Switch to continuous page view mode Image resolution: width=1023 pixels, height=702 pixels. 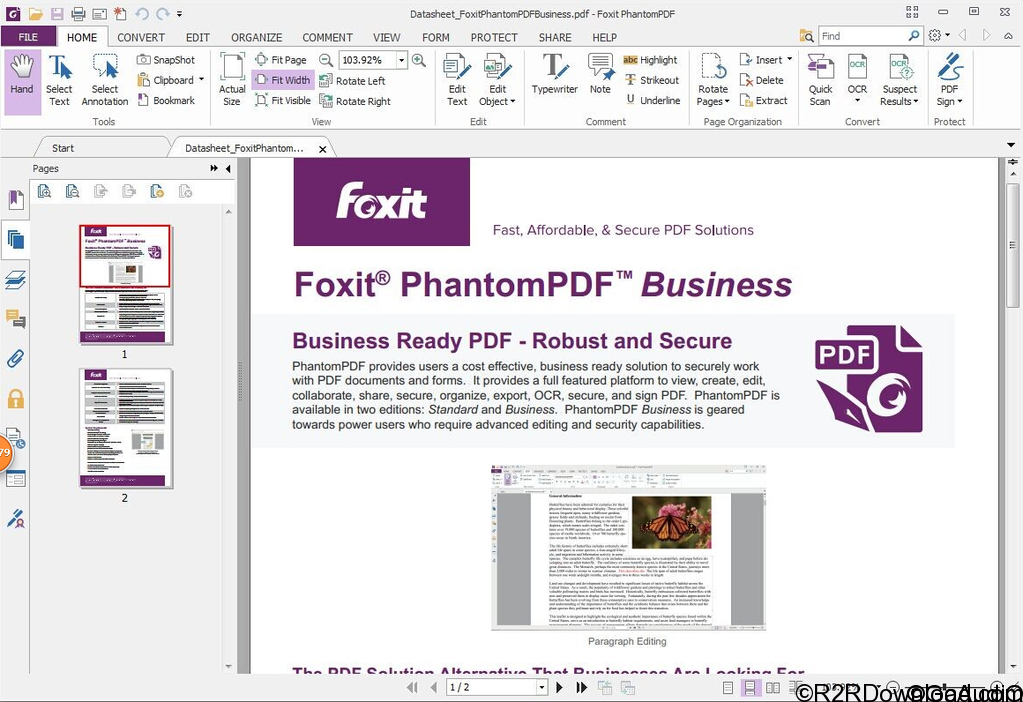coord(752,687)
